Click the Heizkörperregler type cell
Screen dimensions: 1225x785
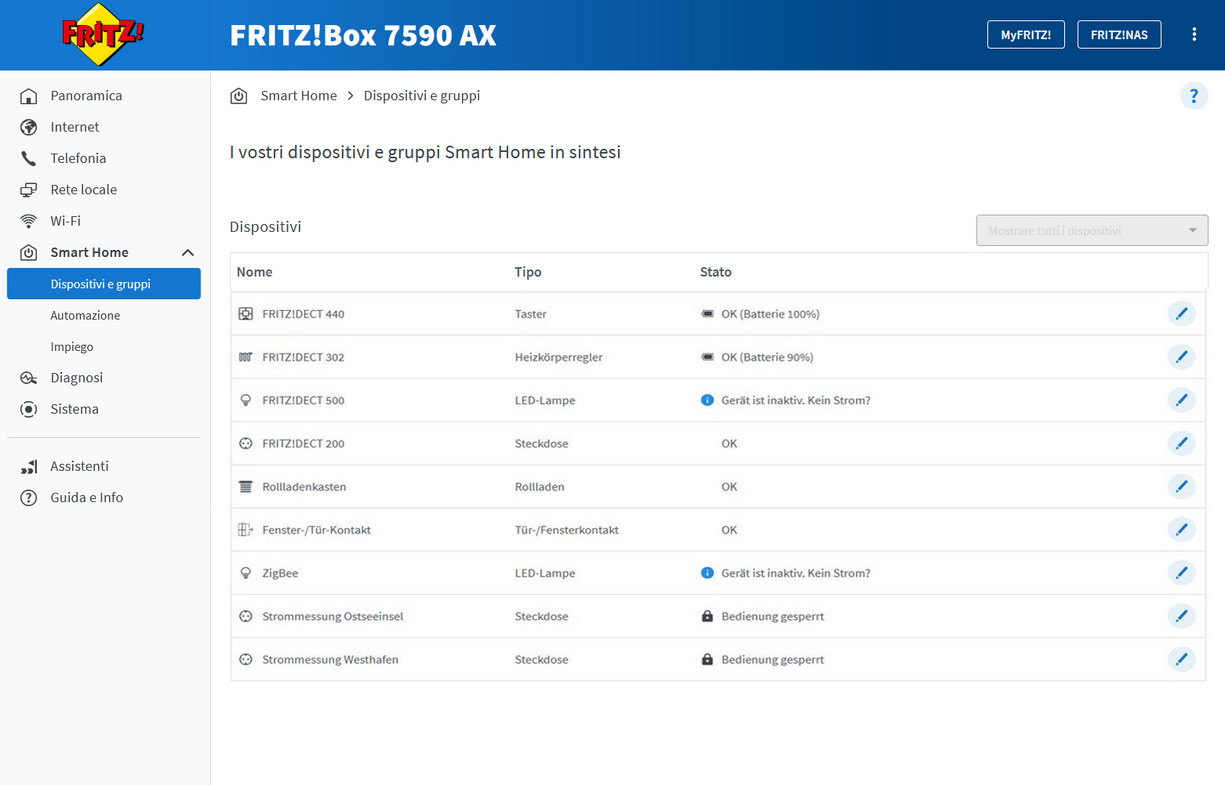pyautogui.click(x=559, y=357)
